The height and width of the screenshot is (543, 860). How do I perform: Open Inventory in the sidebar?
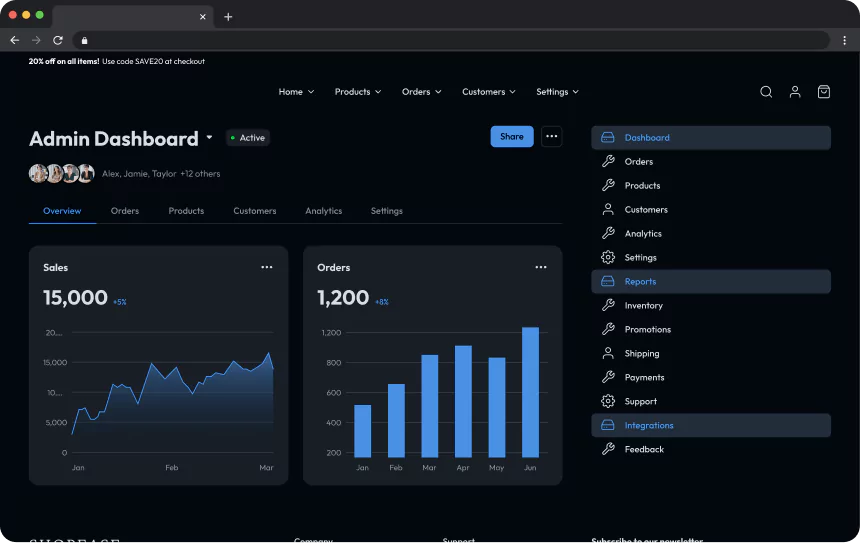click(643, 306)
